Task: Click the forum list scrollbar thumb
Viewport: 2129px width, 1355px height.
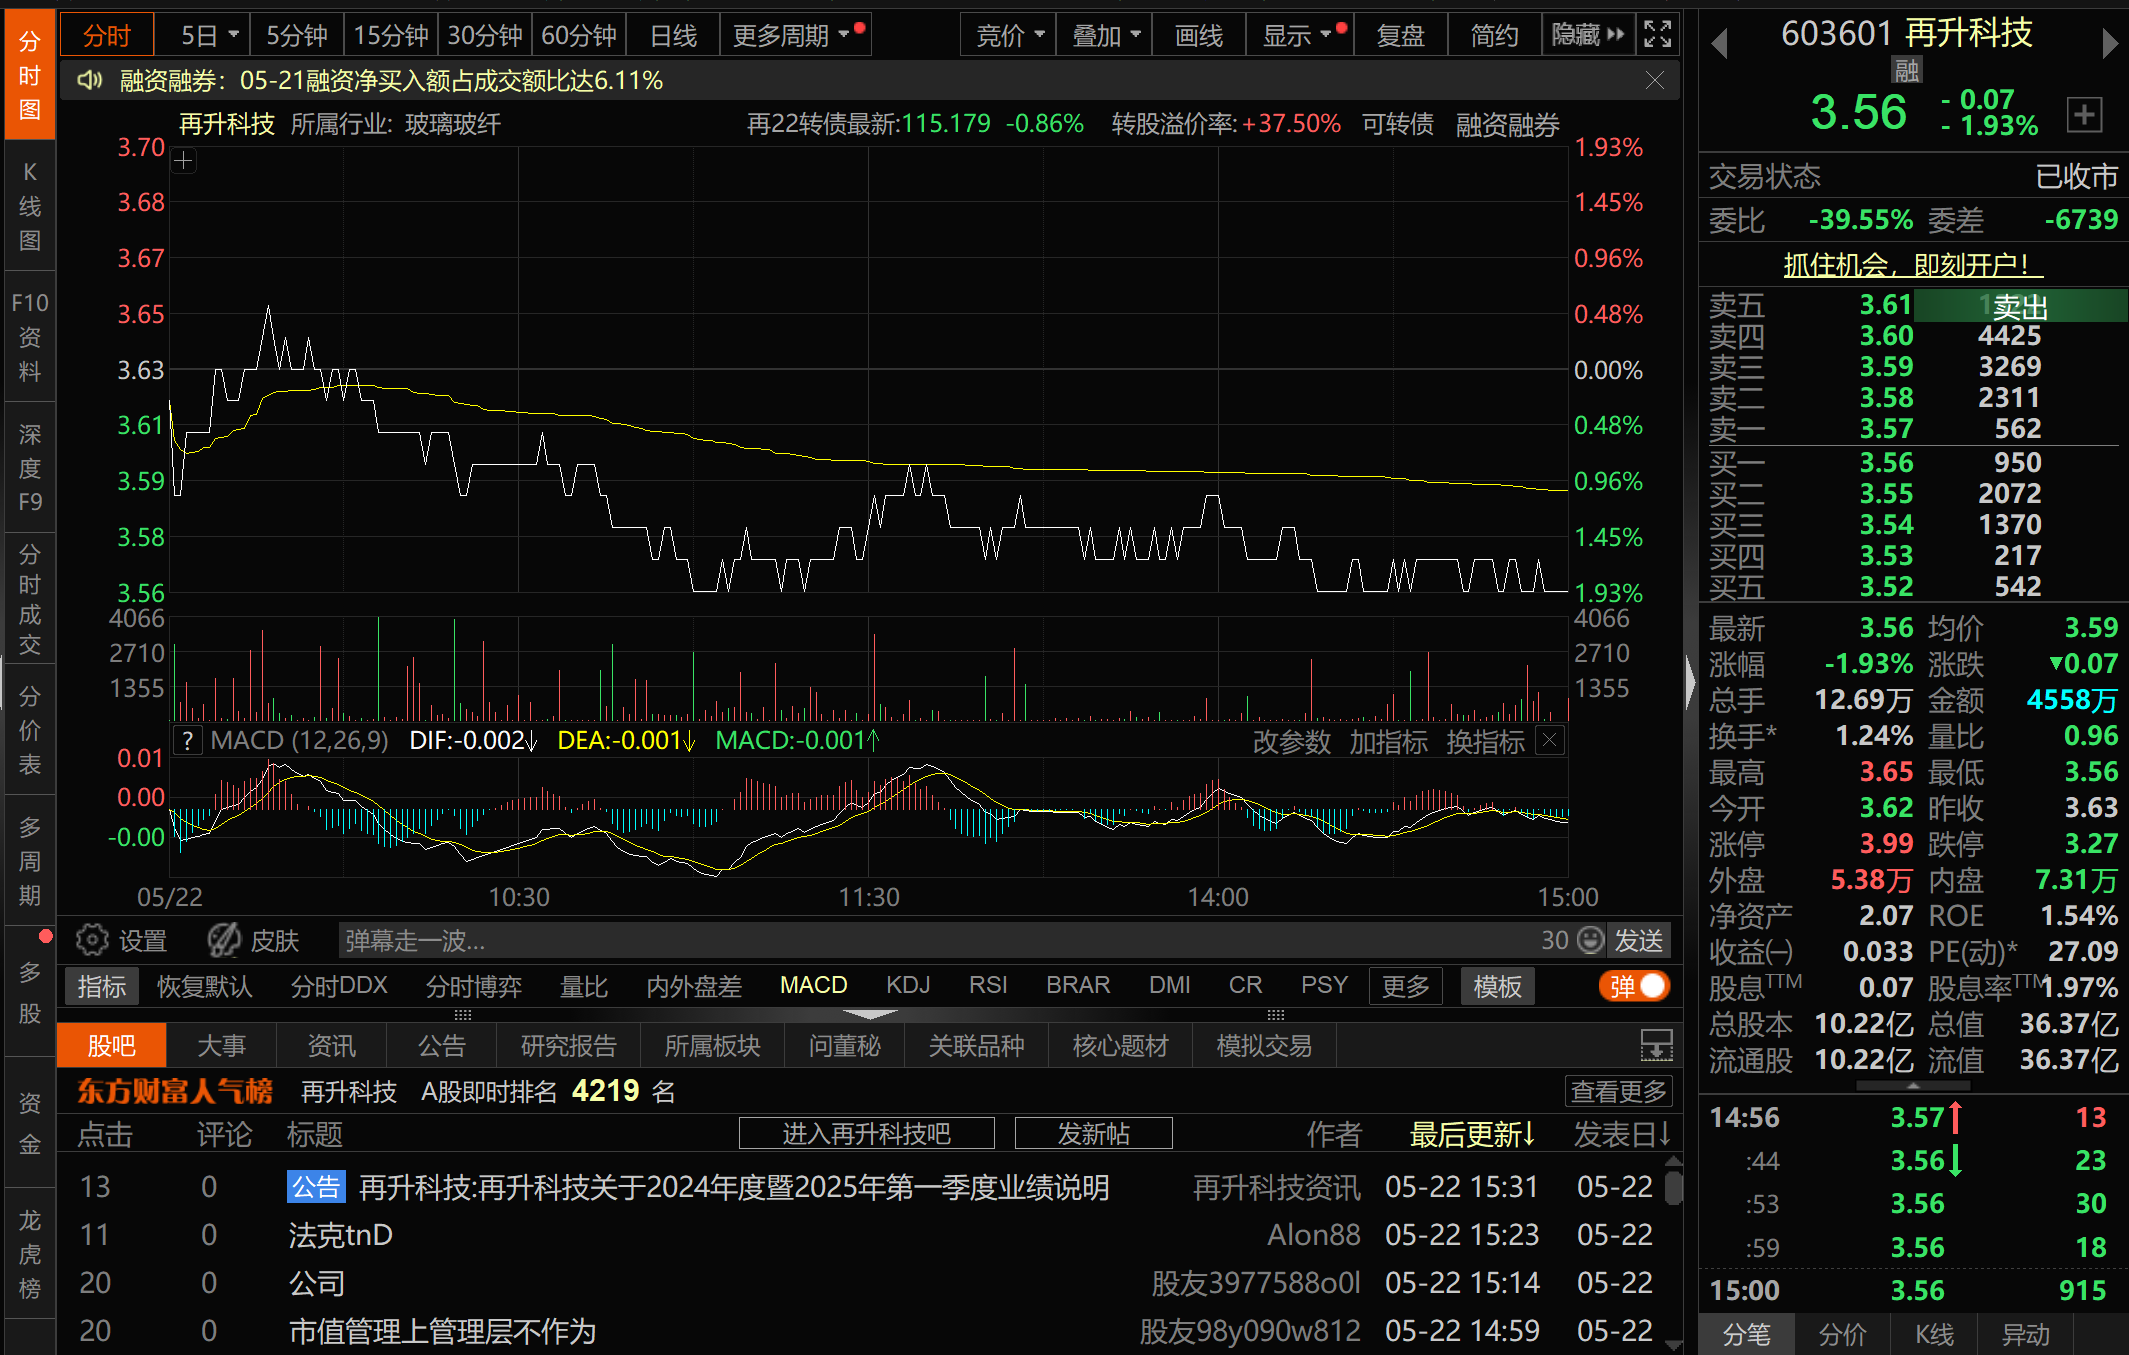Action: tap(1673, 1188)
